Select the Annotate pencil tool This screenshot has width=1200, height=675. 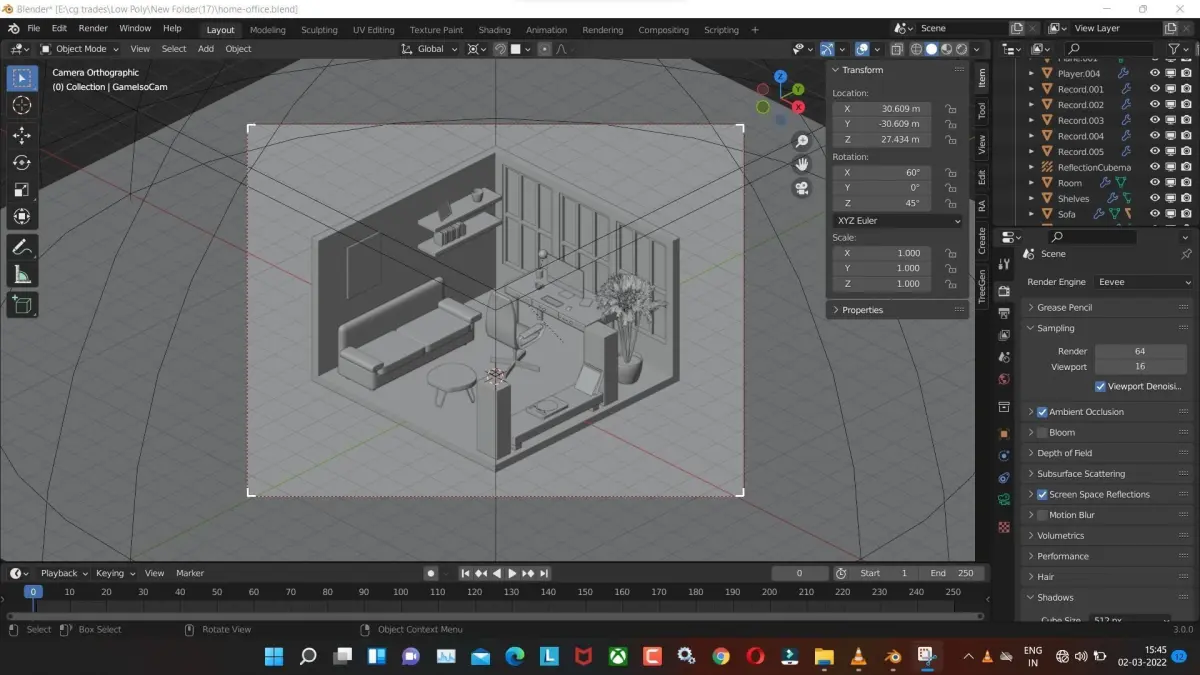pyautogui.click(x=22, y=247)
